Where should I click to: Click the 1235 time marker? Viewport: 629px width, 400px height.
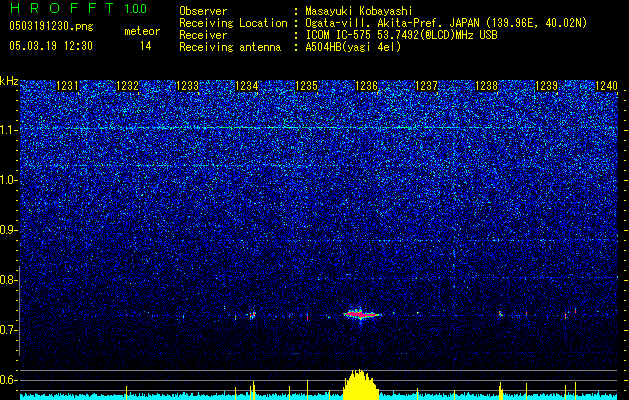click(306, 86)
